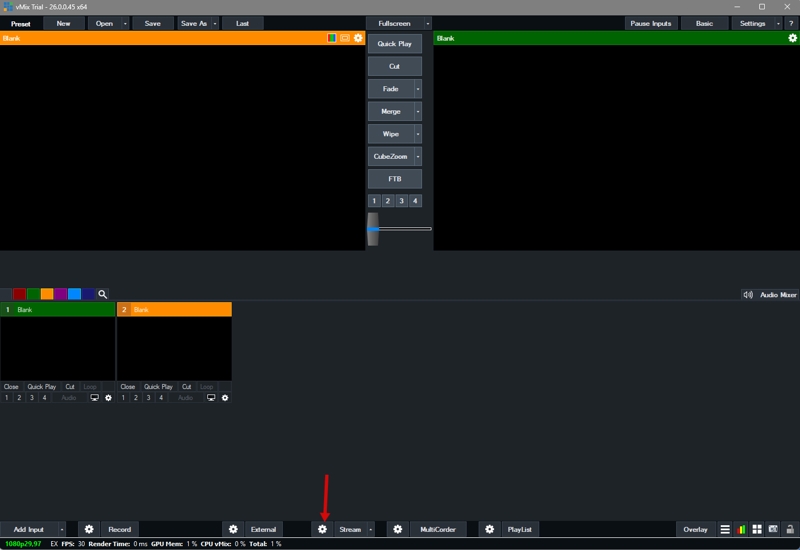The height and width of the screenshot is (550, 800).
Task: Click the four-square grid view icon
Action: 757,529
